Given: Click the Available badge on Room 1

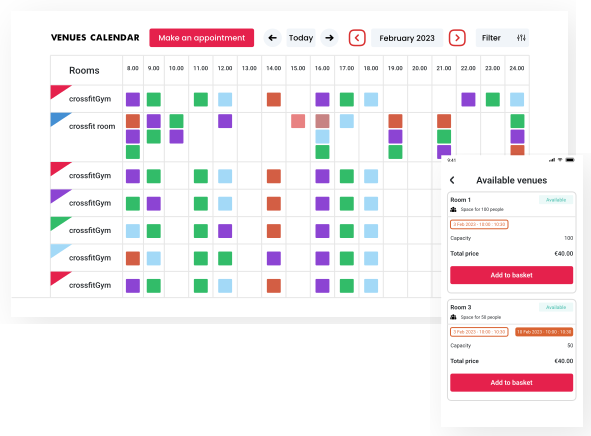Looking at the screenshot, I should (556, 200).
